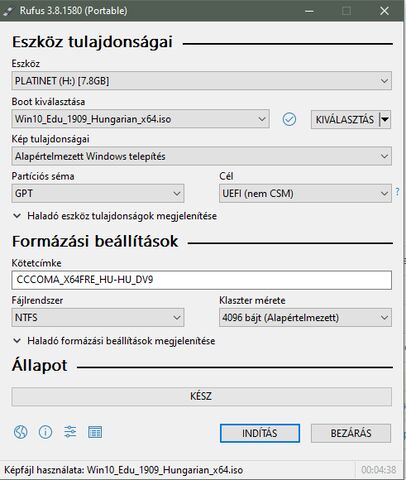Open the Cél UEFI dropdown
Screen dimensions: 406x480
coord(305,193)
